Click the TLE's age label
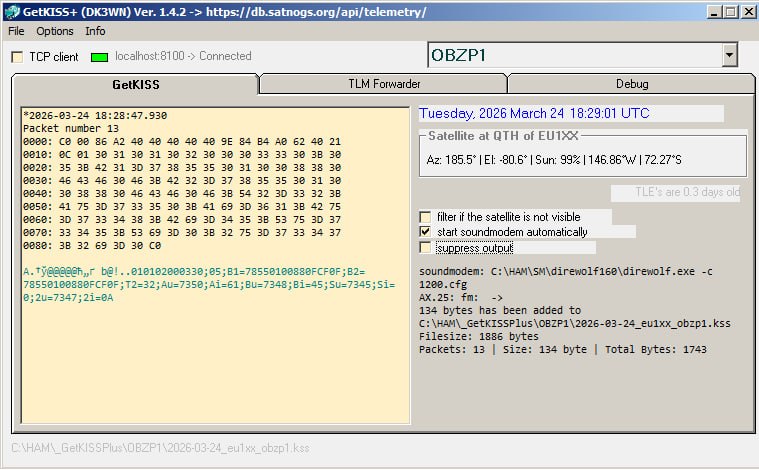This screenshot has width=759, height=470. (676, 193)
